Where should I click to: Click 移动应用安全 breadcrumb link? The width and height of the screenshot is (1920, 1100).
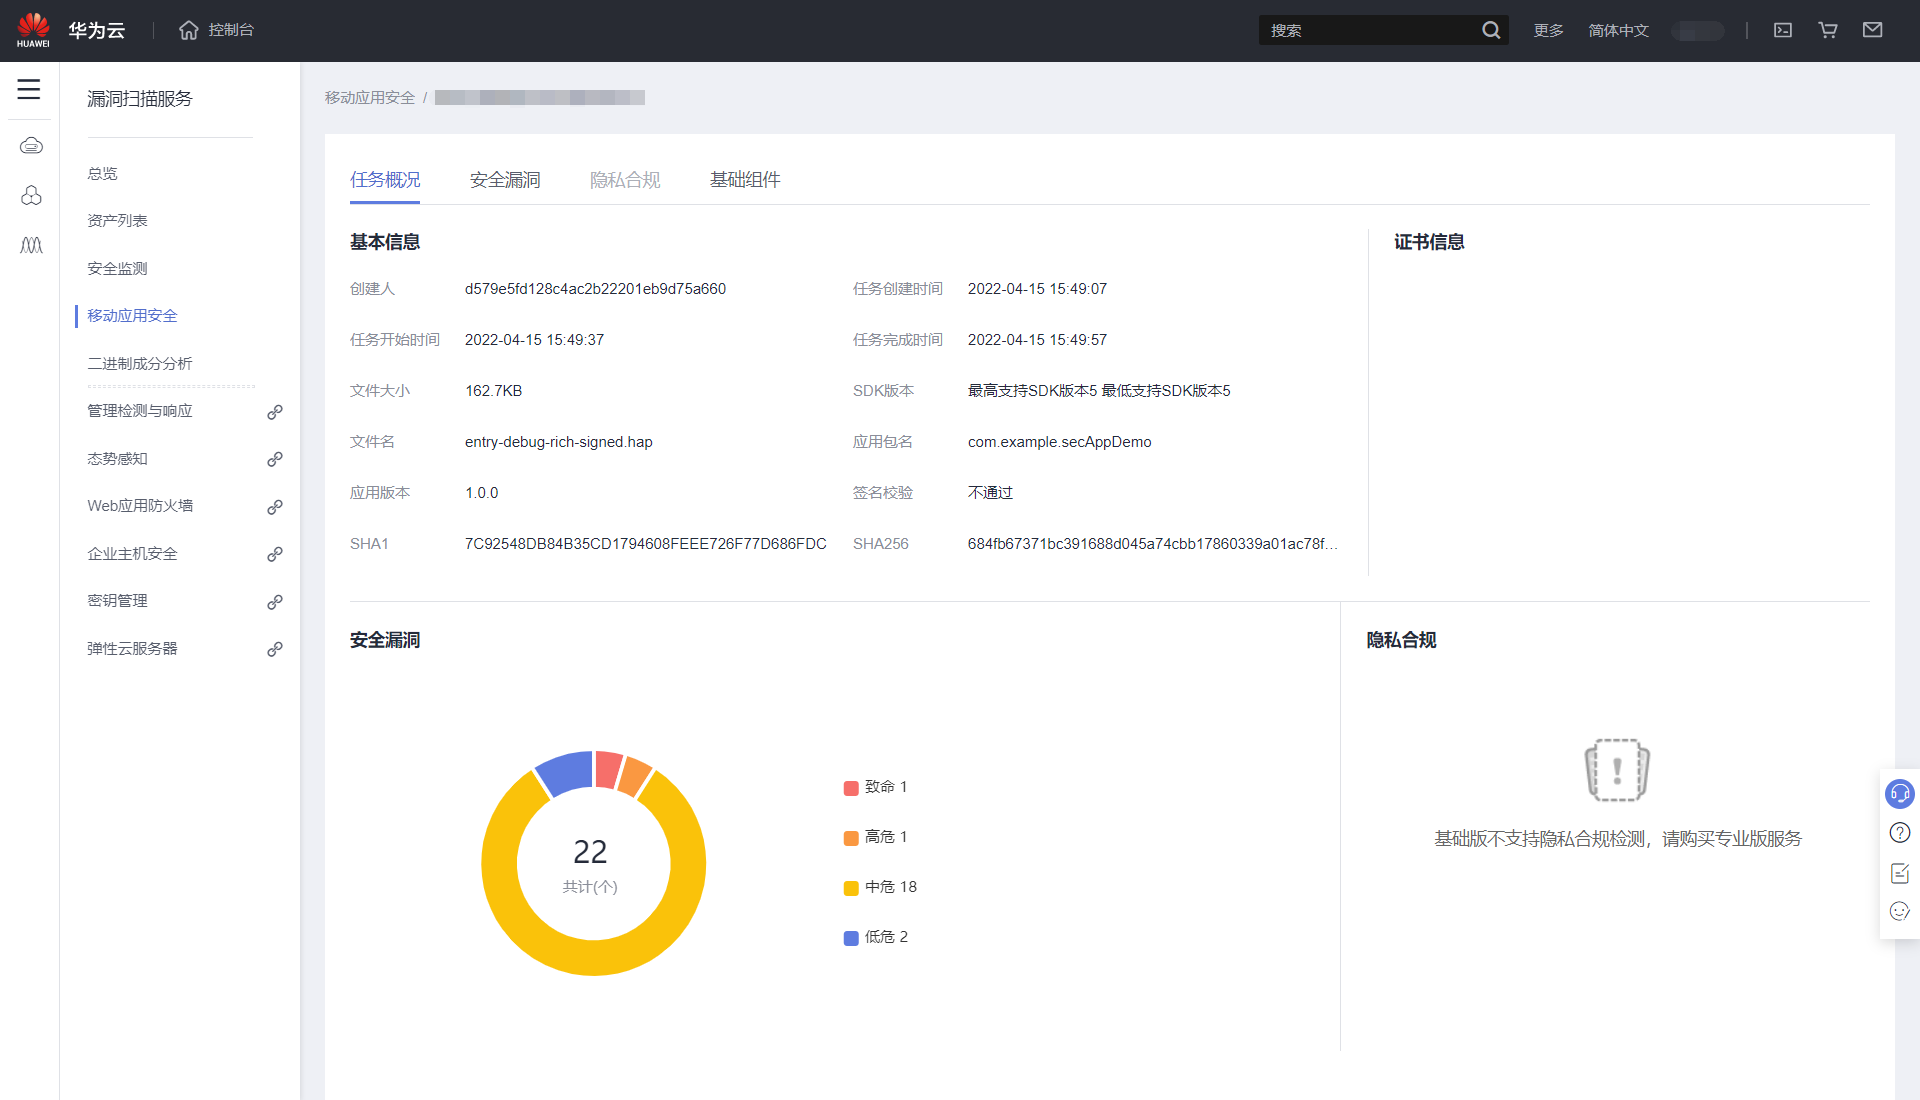[x=369, y=97]
